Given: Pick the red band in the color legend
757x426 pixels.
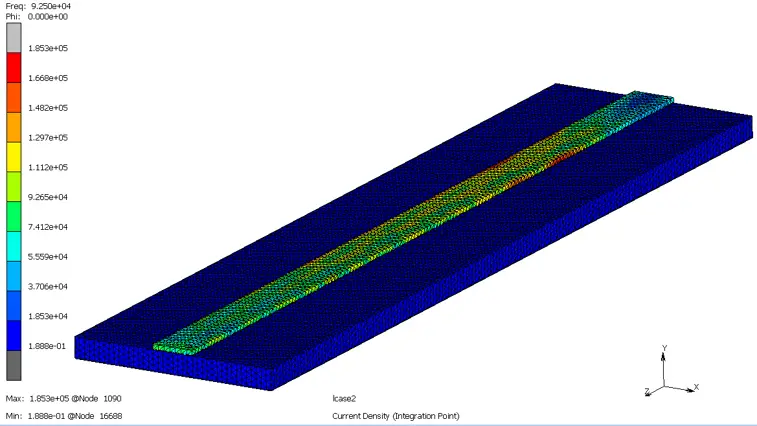Looking at the screenshot, I should click(x=13, y=66).
